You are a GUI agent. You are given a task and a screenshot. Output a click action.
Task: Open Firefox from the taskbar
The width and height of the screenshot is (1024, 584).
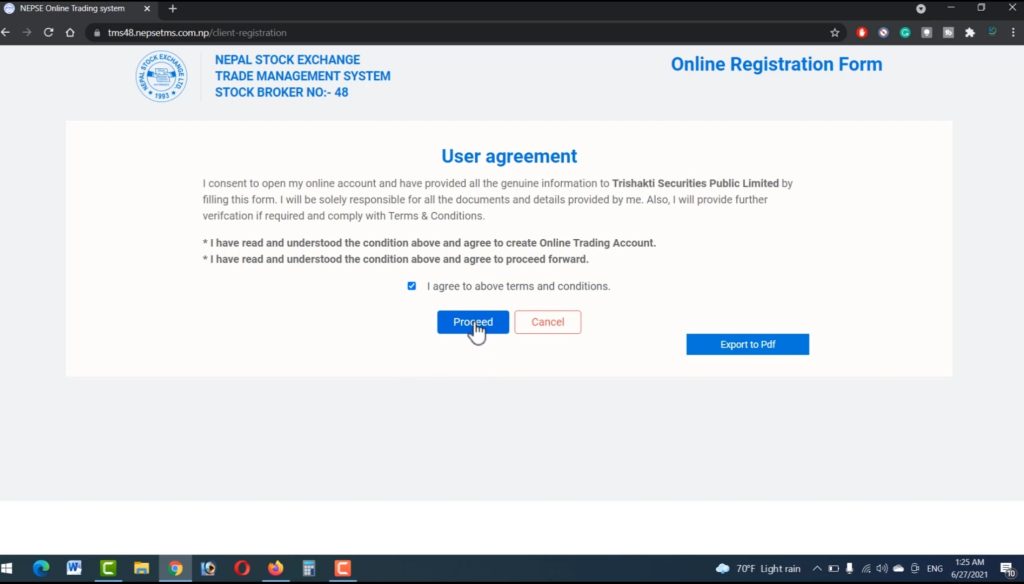pyautogui.click(x=276, y=568)
